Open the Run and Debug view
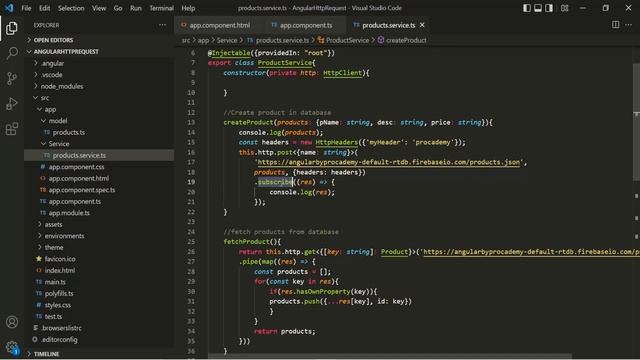Viewport: 640px width, 360px height. point(12,104)
